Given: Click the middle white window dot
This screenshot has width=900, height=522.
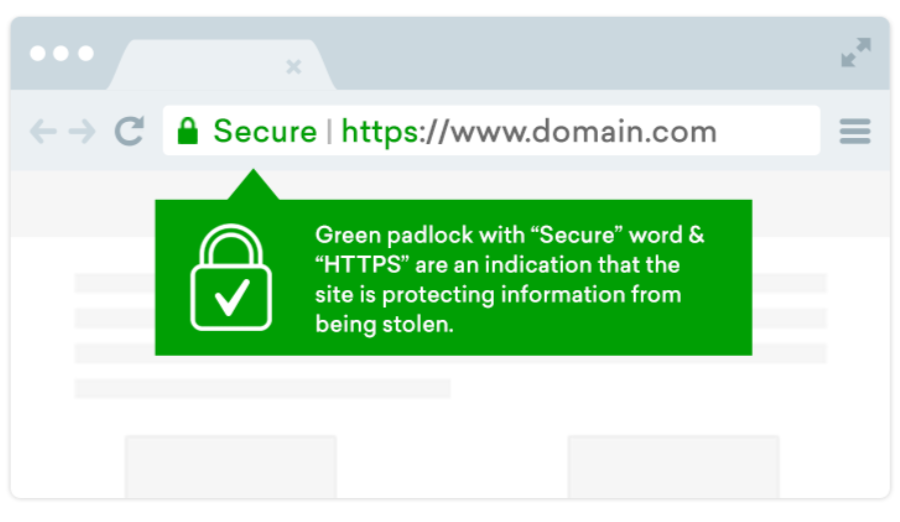Looking at the screenshot, I should coord(62,53).
